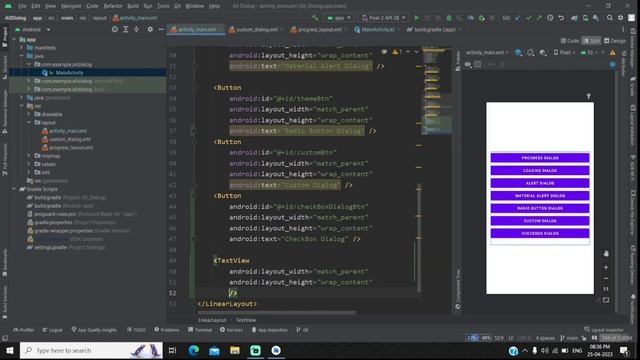Hide the Project panel with minus icon
Viewport: 640px width, 360px height.
tap(161, 29)
